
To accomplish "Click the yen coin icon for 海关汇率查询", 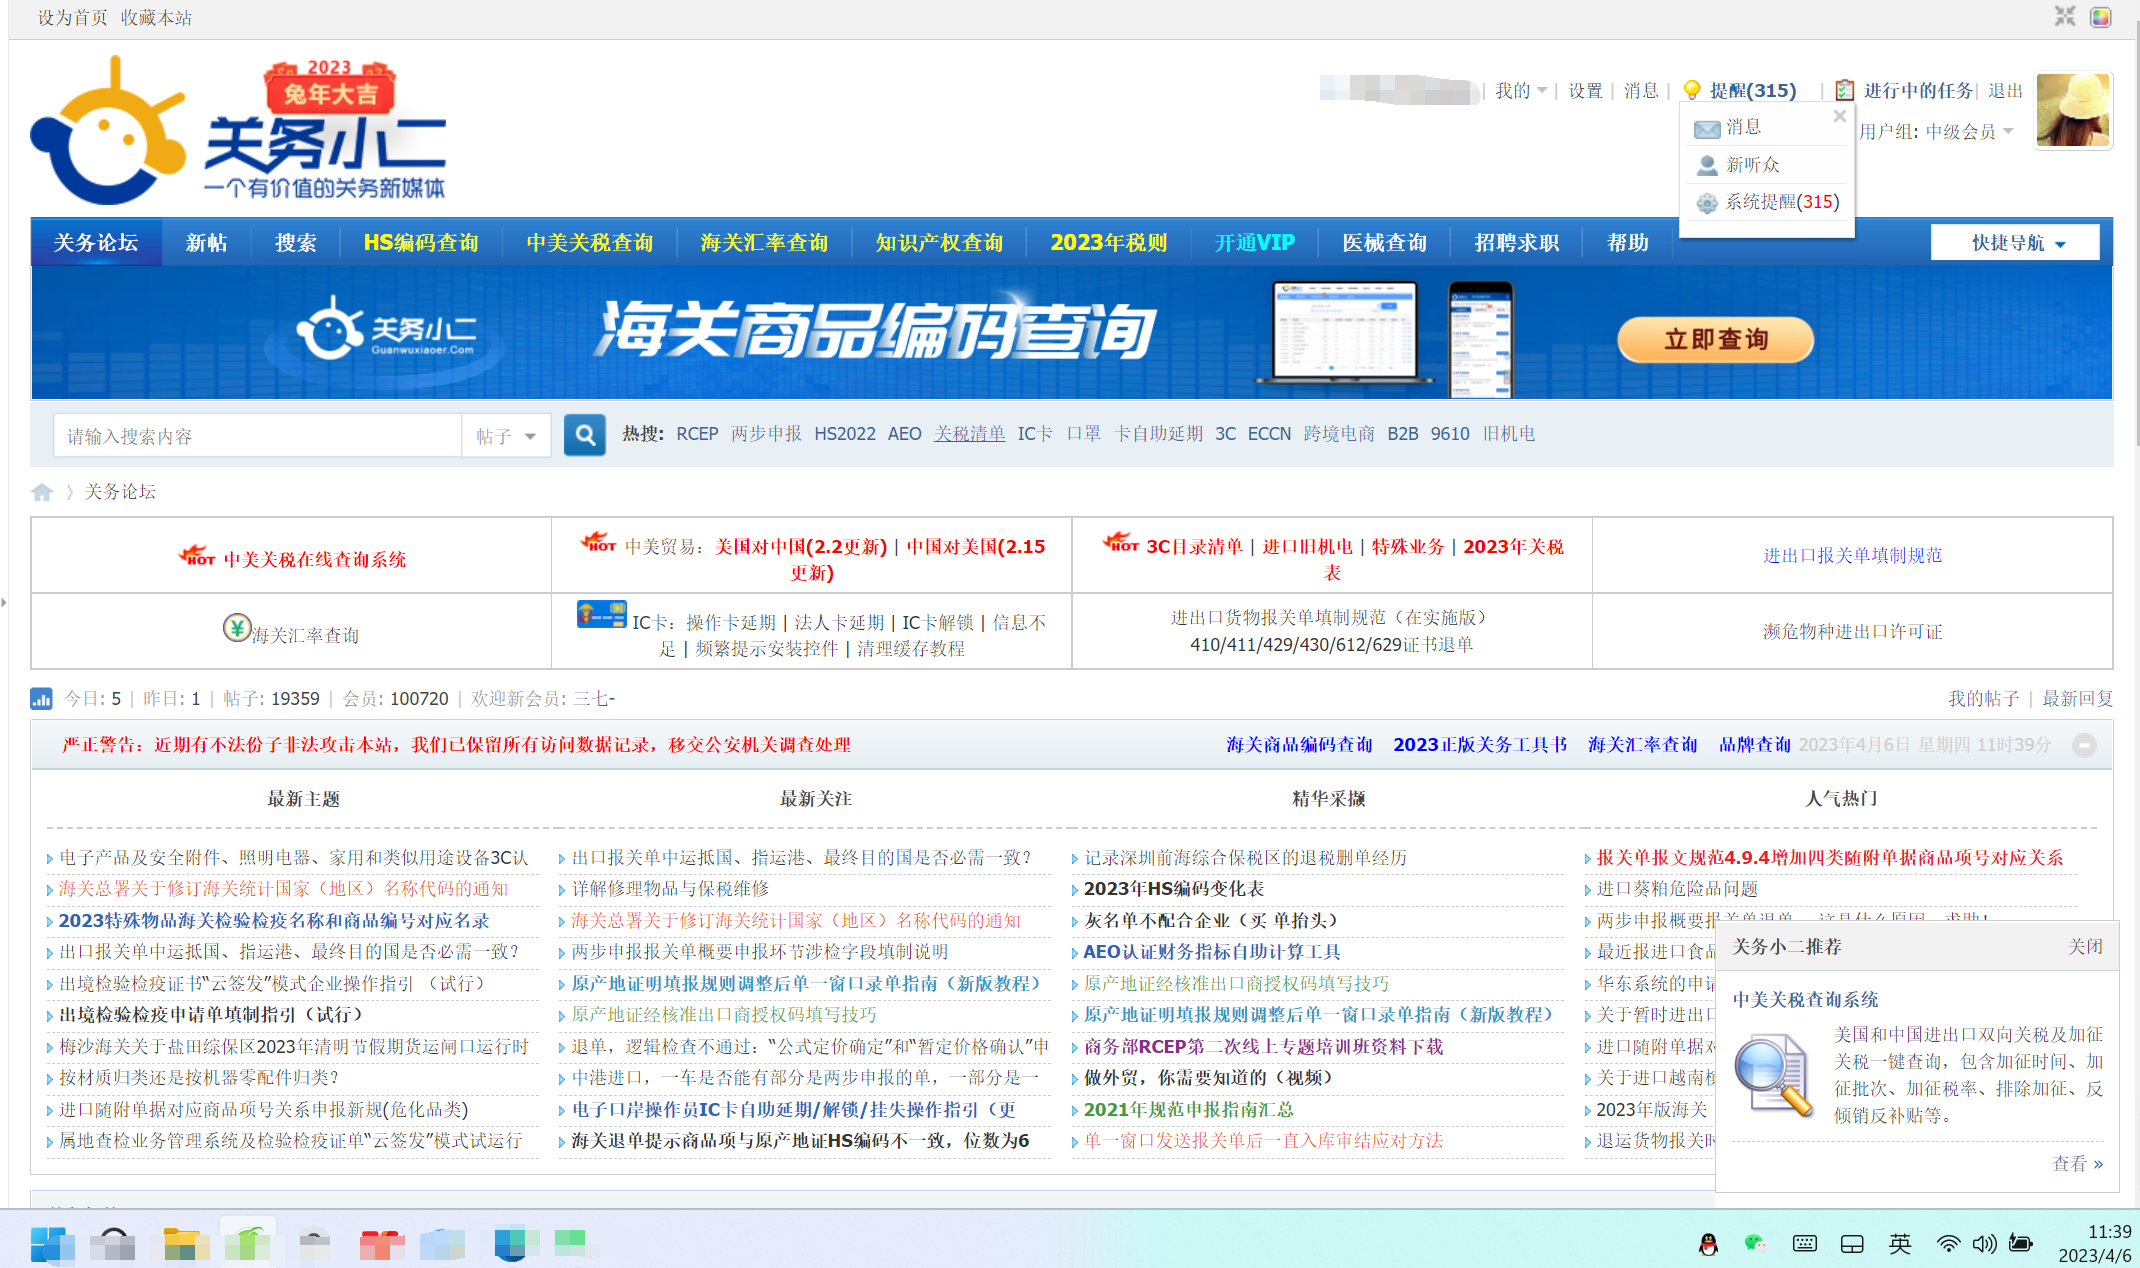I will click(237, 628).
